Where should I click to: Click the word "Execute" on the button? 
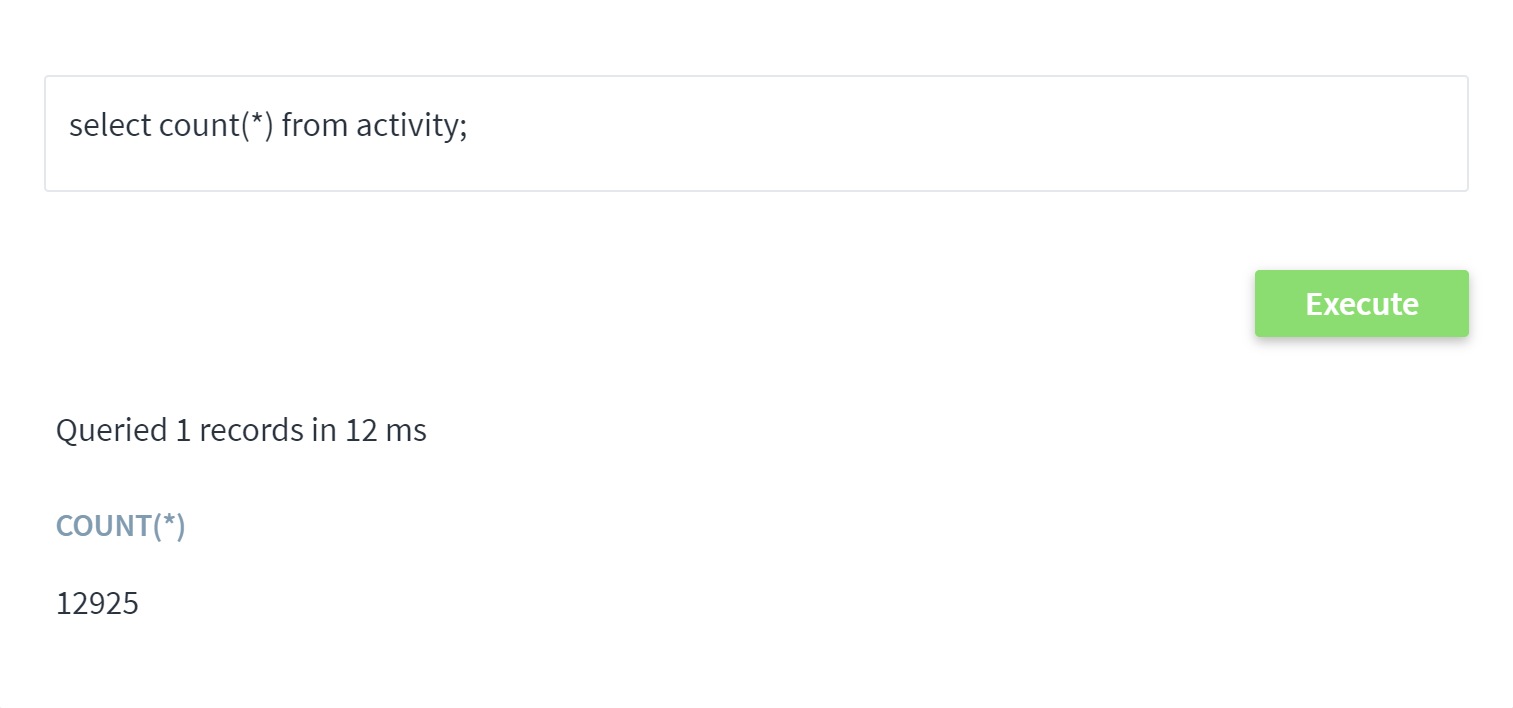[1361, 304]
